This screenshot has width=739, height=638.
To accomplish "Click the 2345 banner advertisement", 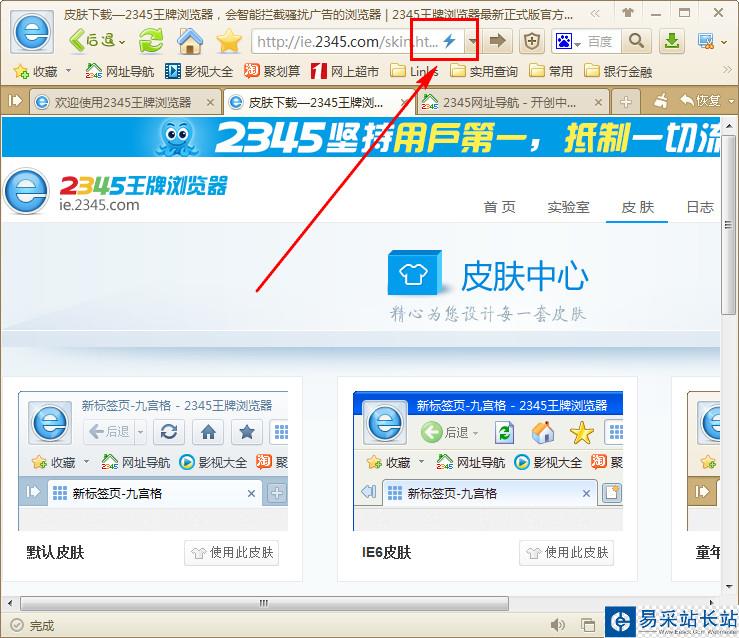I will [x=361, y=137].
